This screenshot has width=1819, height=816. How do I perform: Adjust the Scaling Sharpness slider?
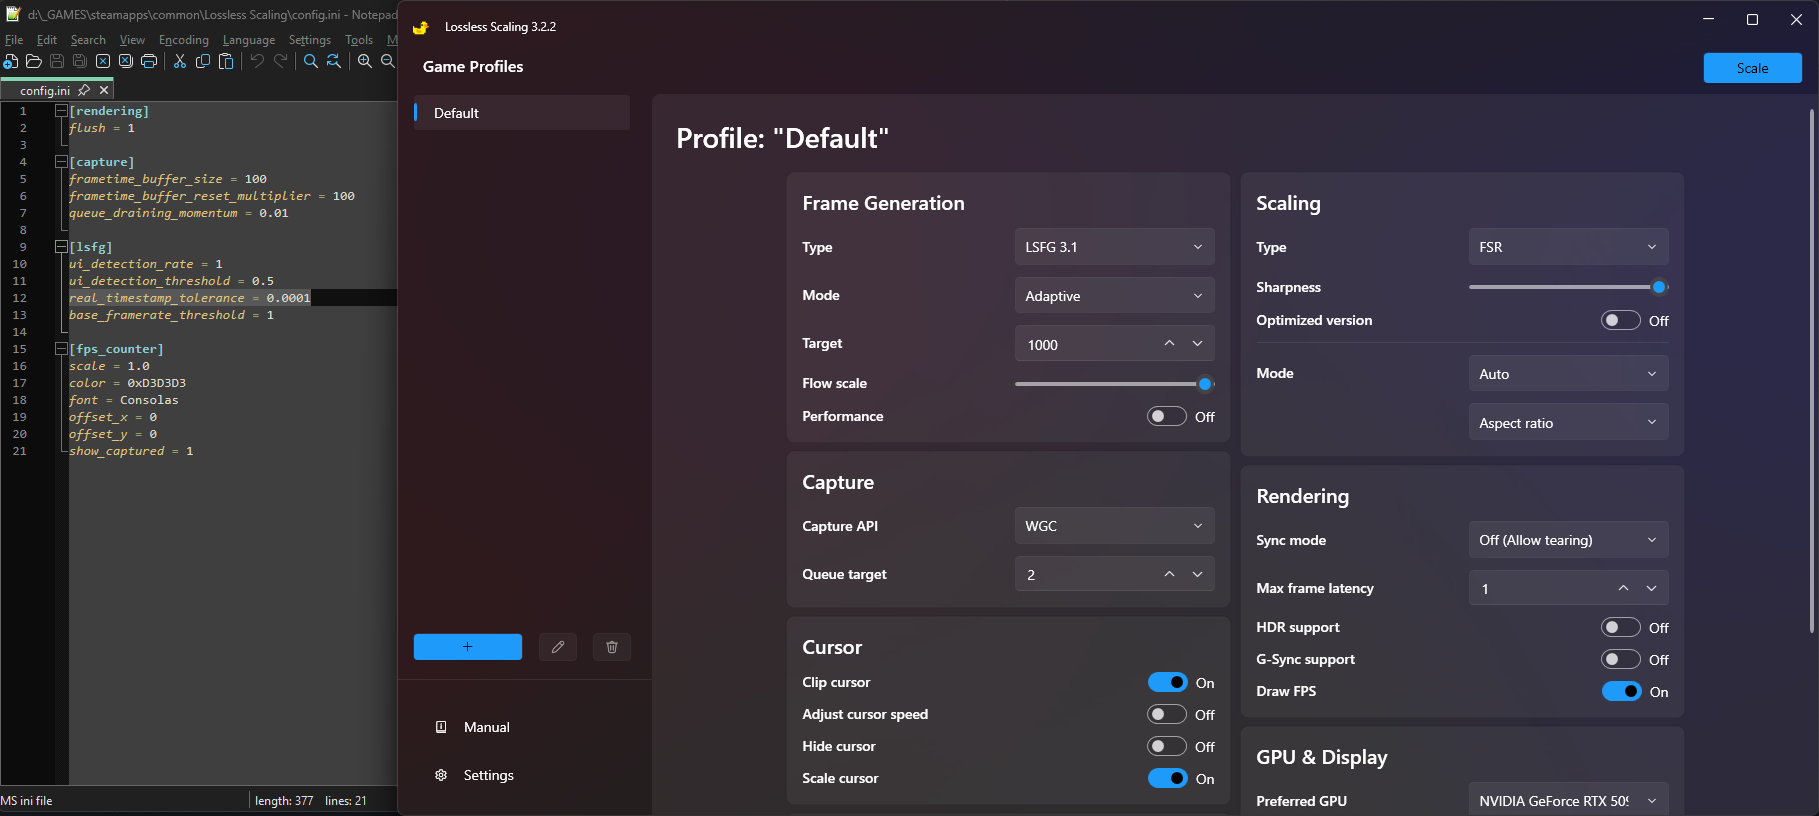click(1568, 287)
